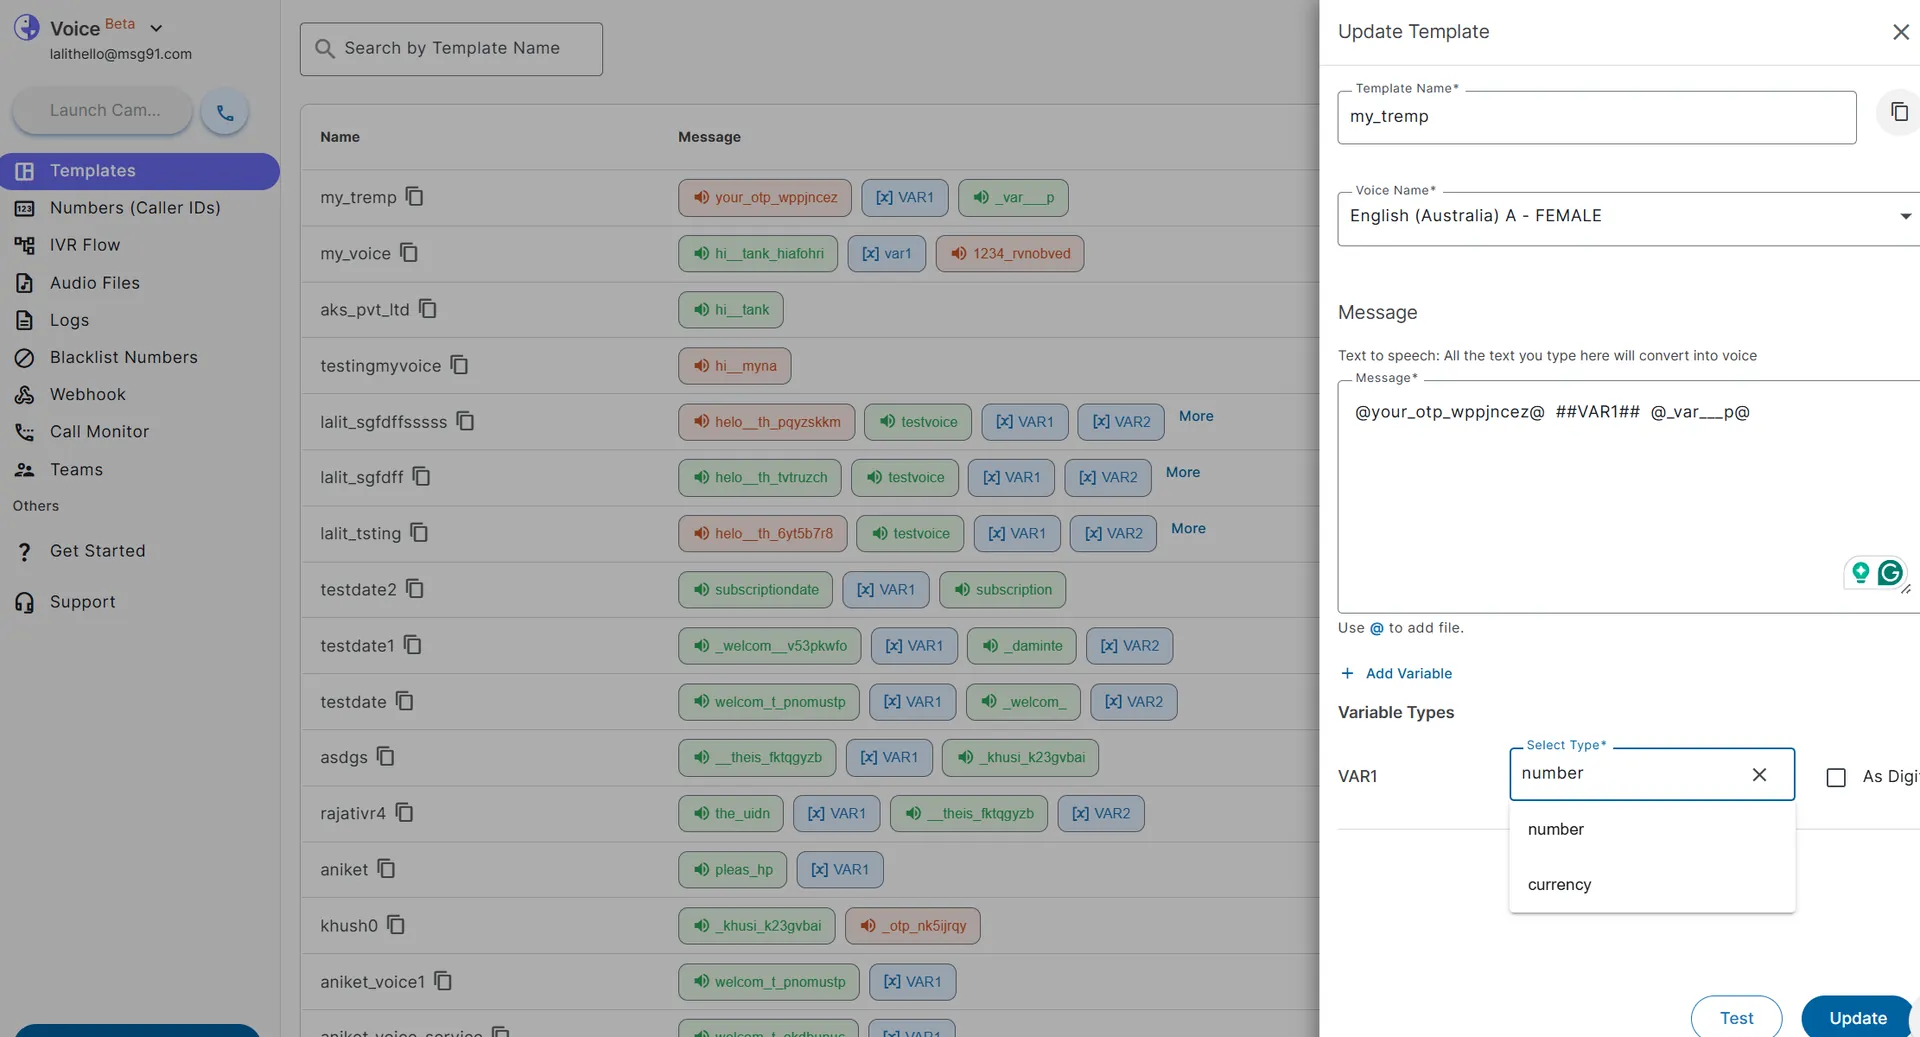Select currency from the type list
Viewport: 1920px width, 1037px height.
[x=1559, y=885]
